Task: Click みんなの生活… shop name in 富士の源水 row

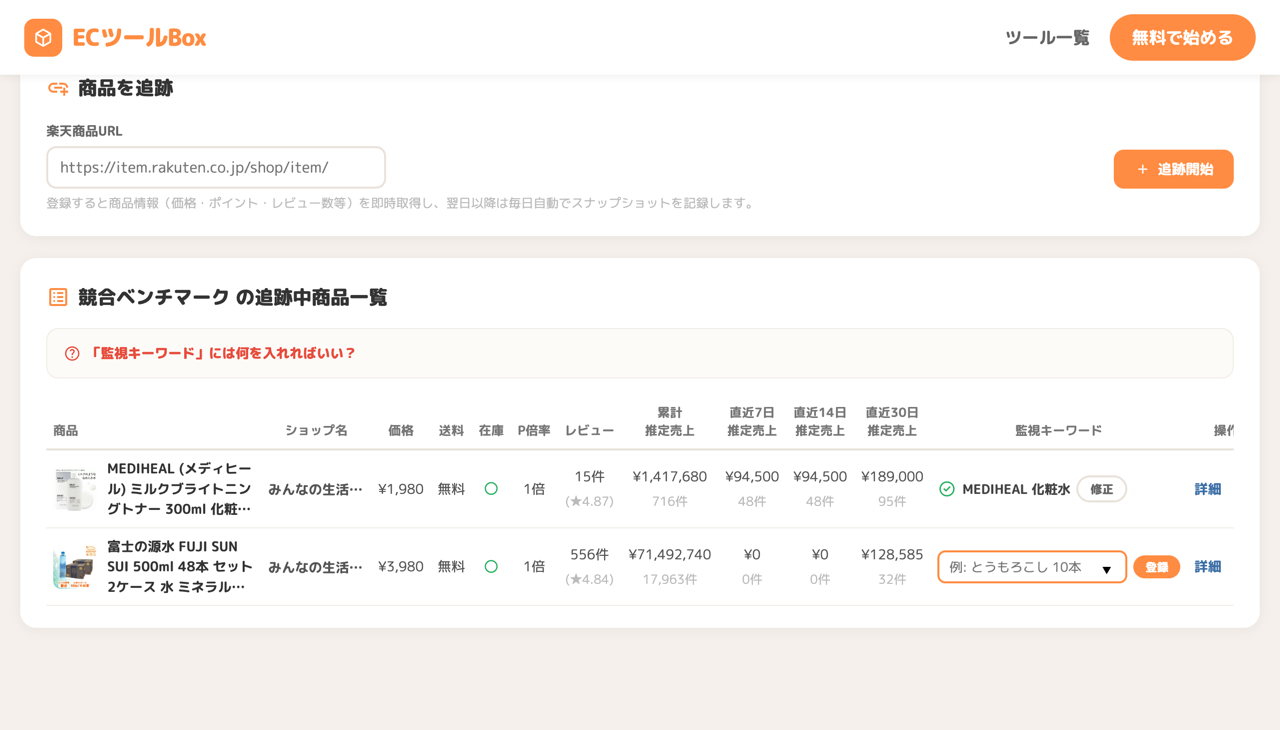Action: [x=315, y=567]
